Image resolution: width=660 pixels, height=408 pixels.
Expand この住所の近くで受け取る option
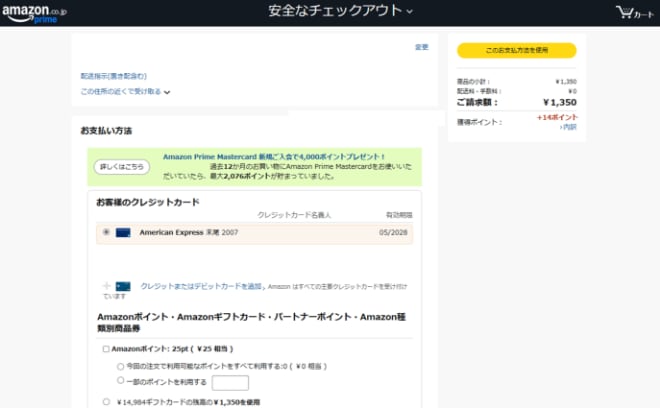(125, 91)
